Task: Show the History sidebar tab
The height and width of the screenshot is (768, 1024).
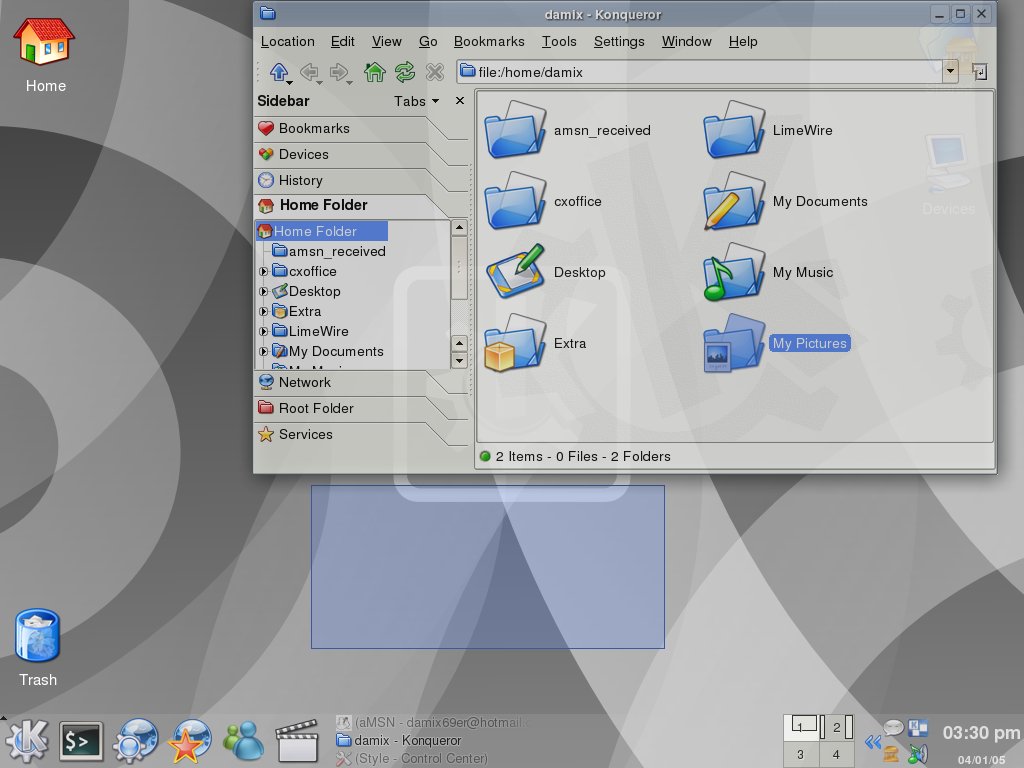Action: (x=353, y=180)
